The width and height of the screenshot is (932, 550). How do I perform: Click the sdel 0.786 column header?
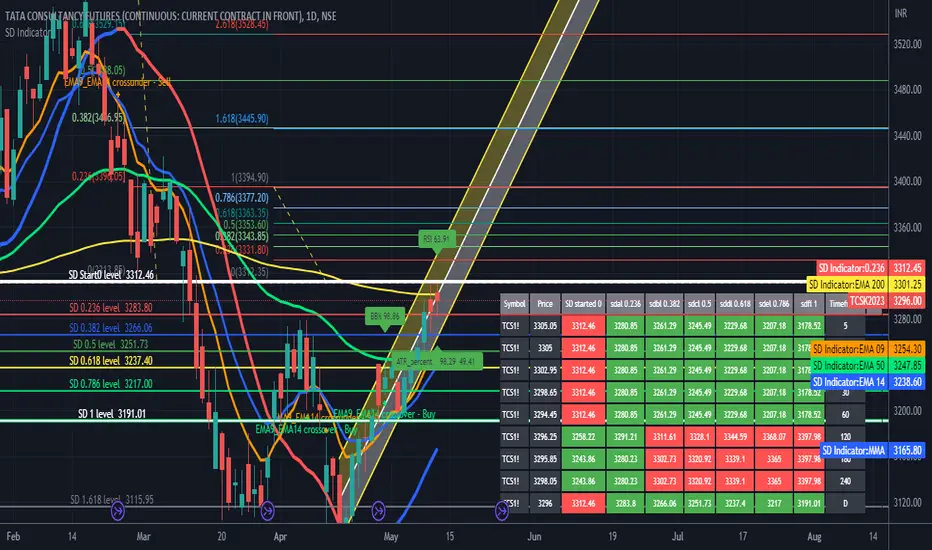tap(774, 304)
